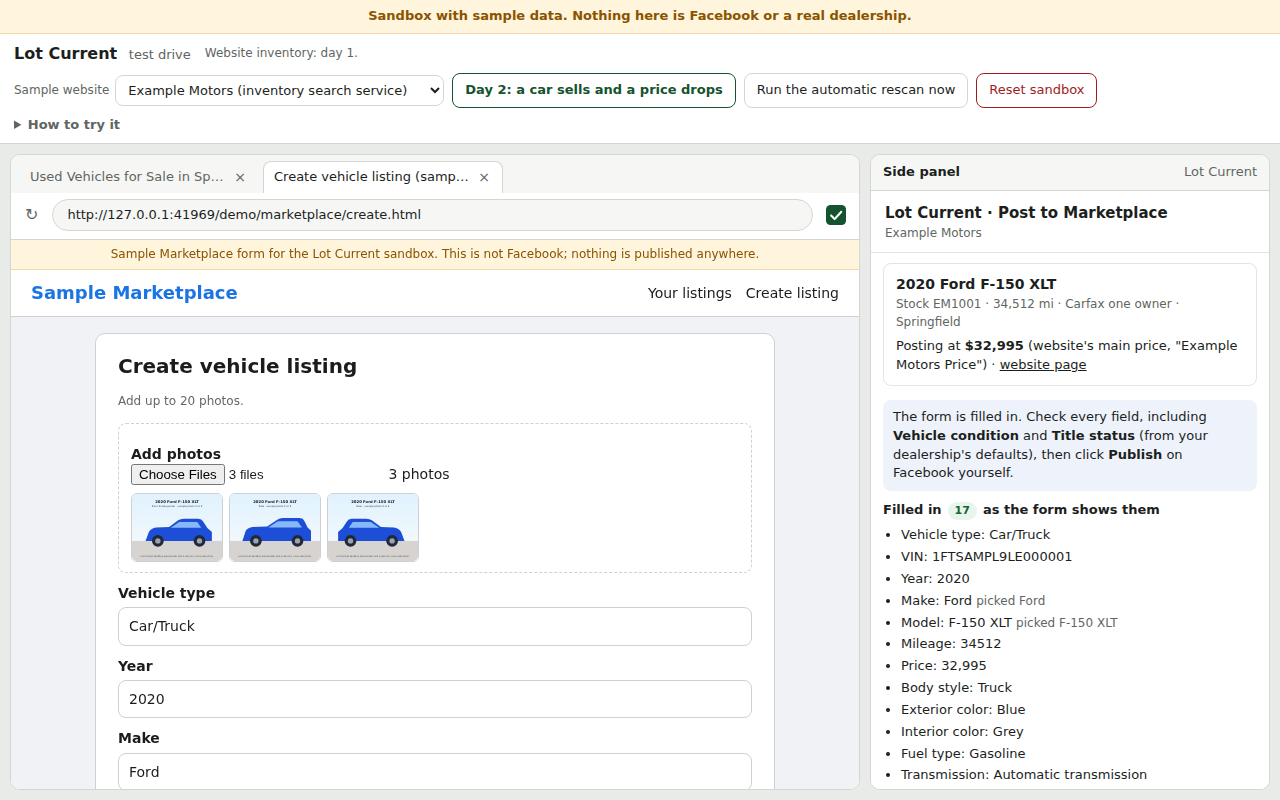Click the Reset sandbox button

[x=1036, y=90]
